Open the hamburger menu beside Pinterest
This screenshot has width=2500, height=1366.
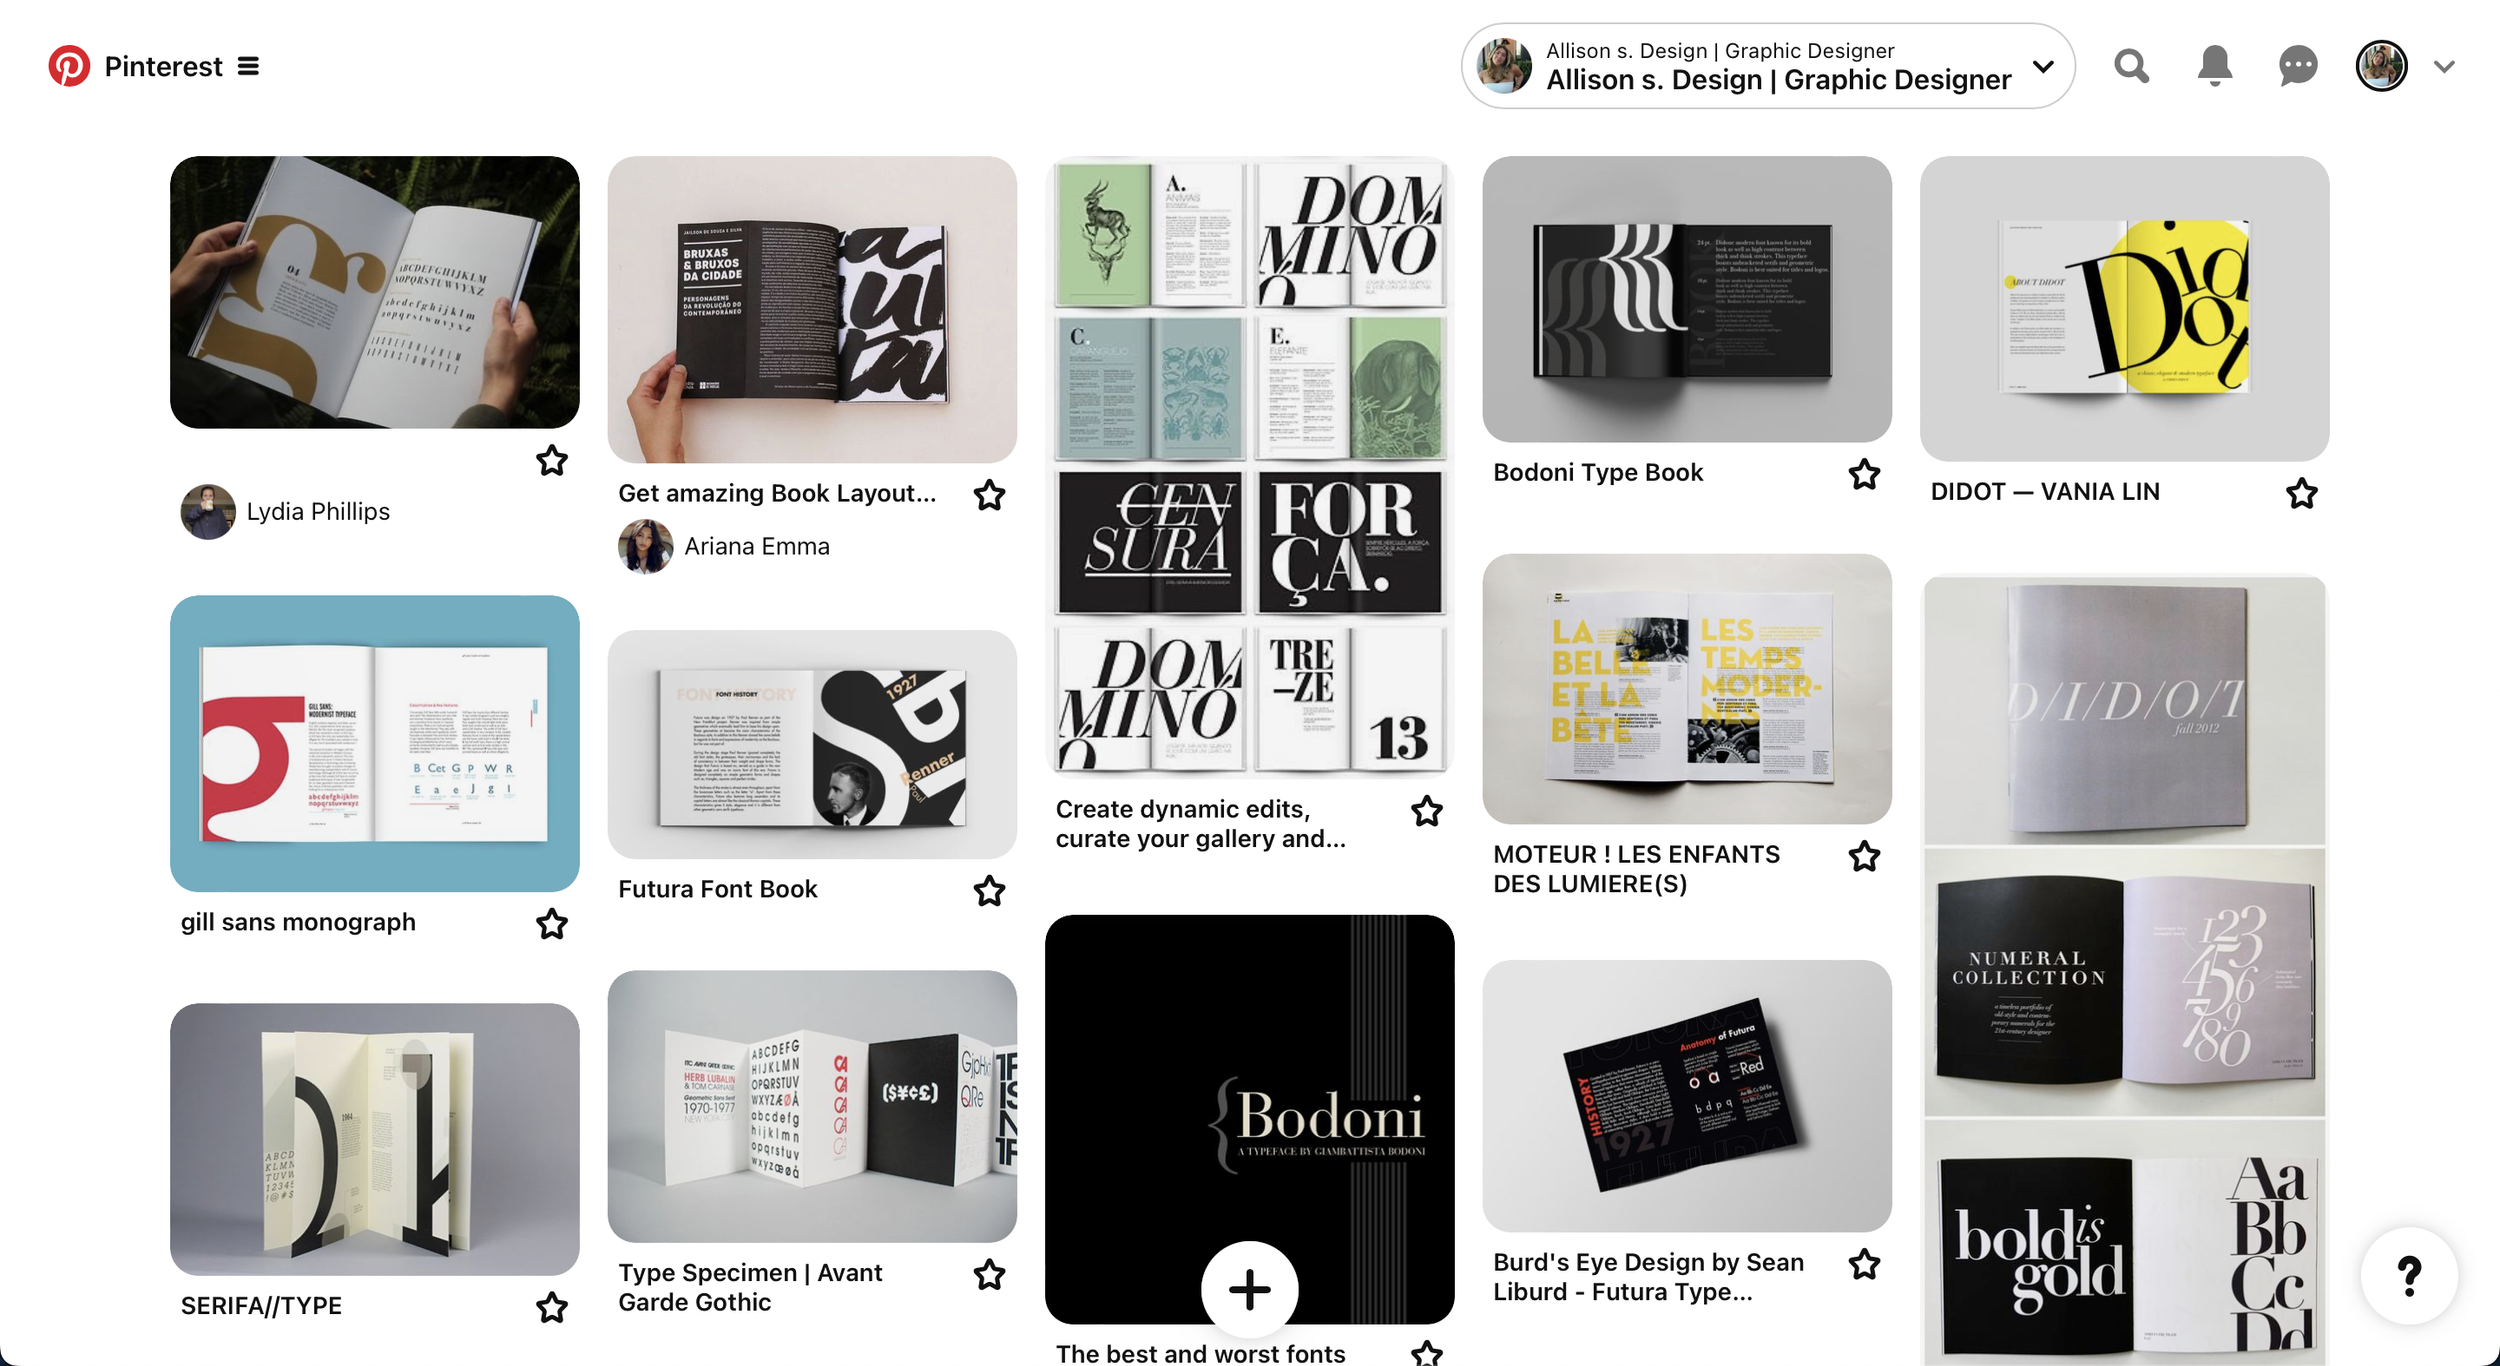248,66
